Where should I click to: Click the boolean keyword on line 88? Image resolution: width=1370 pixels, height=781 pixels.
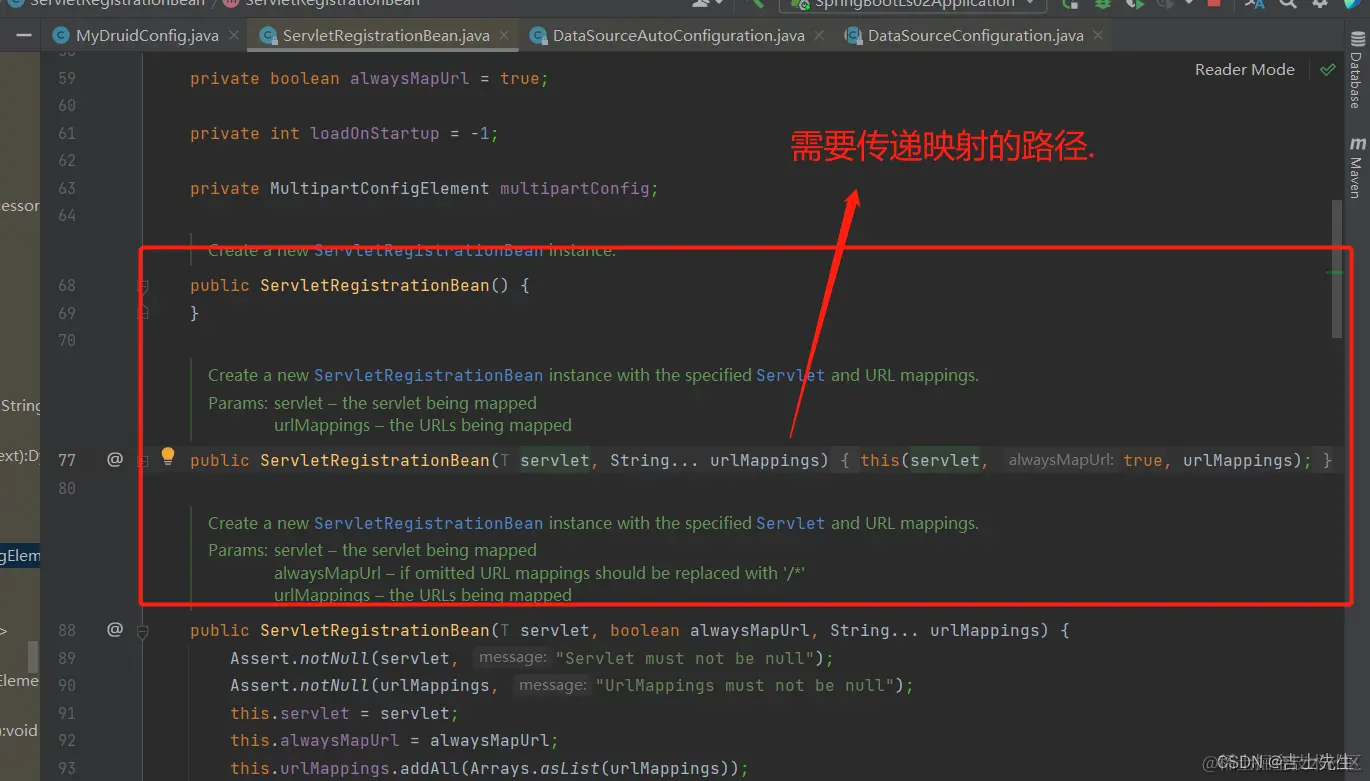645,630
